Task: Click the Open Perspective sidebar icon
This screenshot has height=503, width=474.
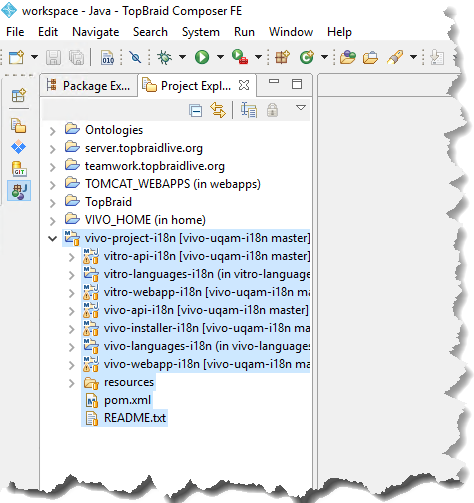Action: click(19, 96)
